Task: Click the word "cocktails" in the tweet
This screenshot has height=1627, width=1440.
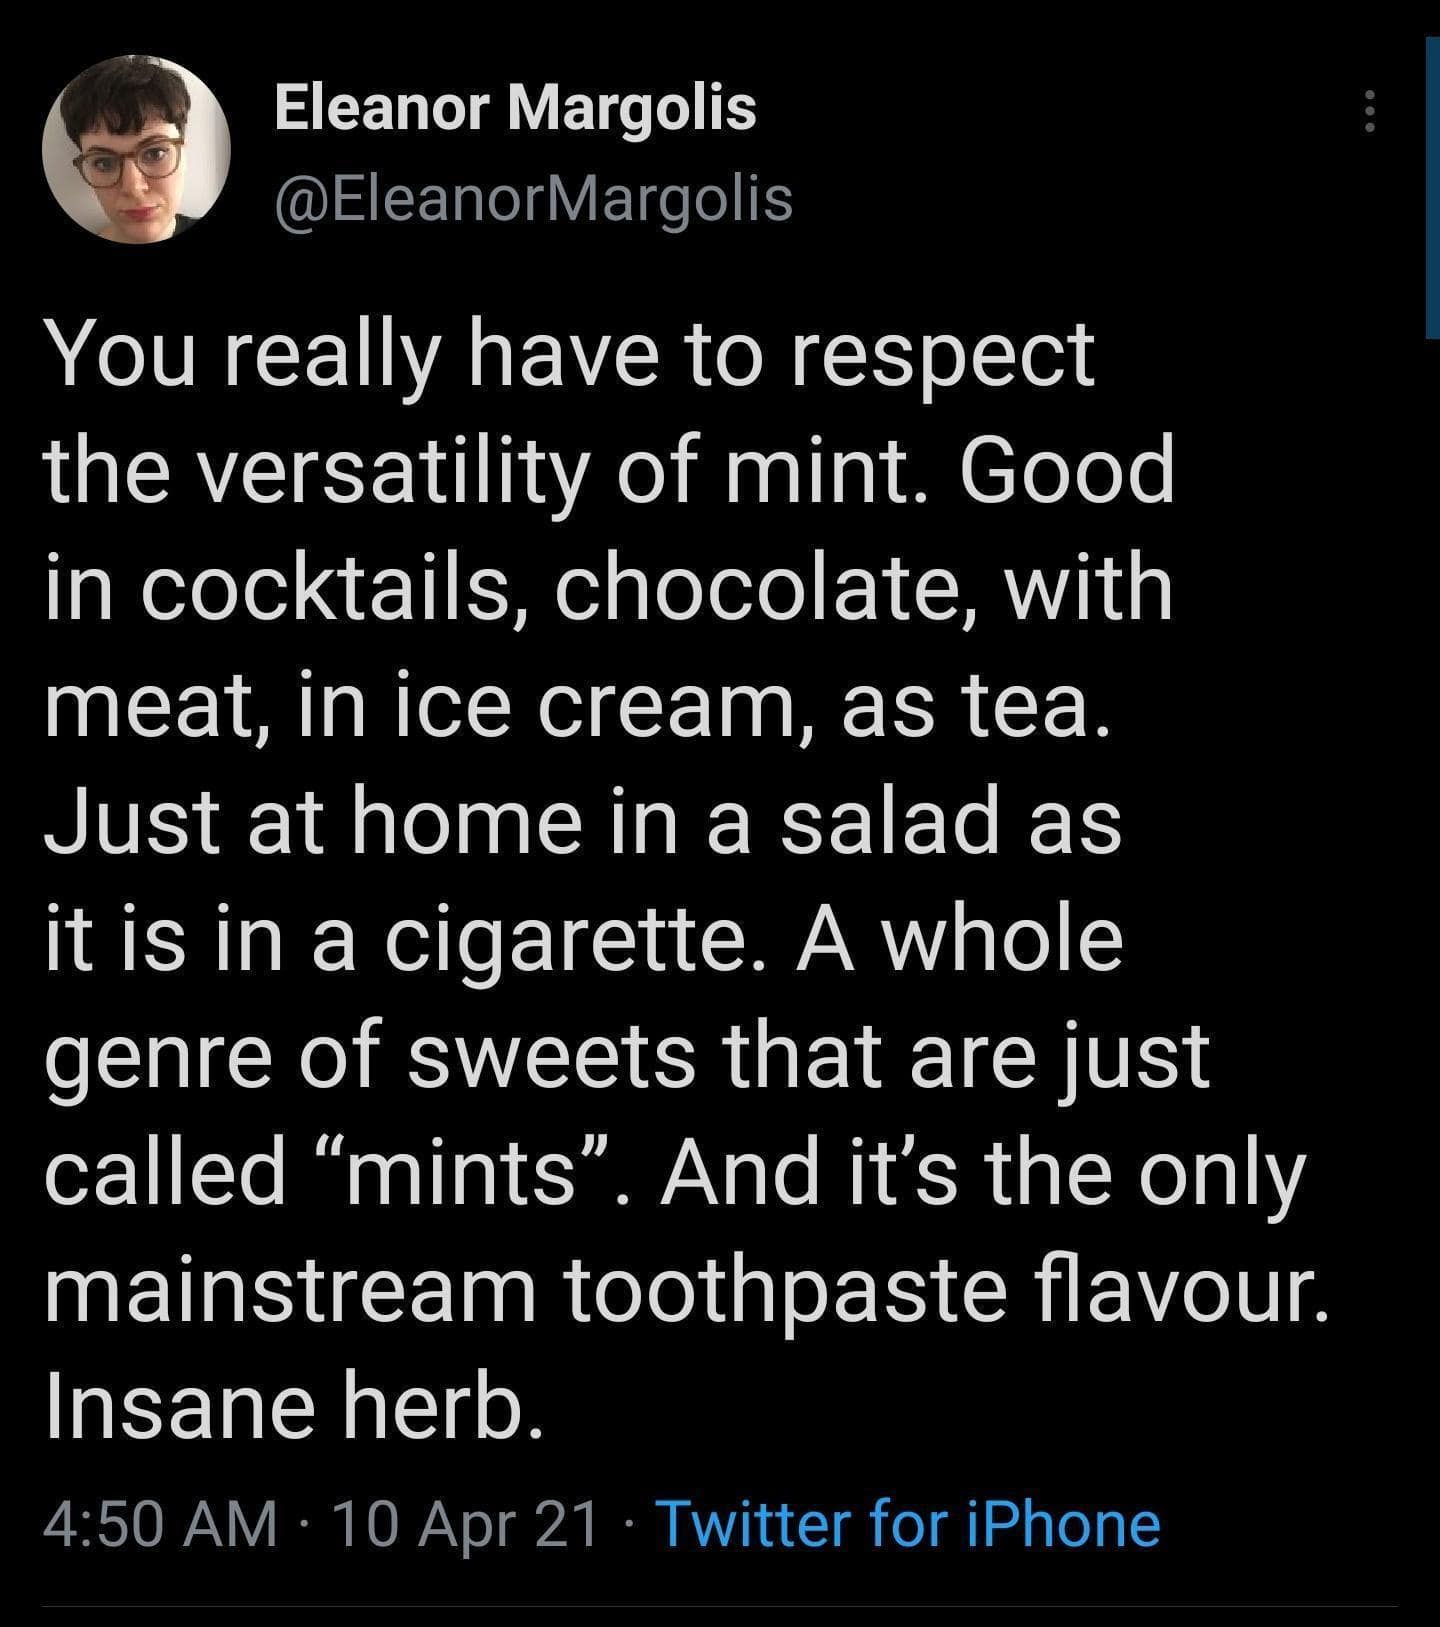Action: pyautogui.click(x=332, y=590)
